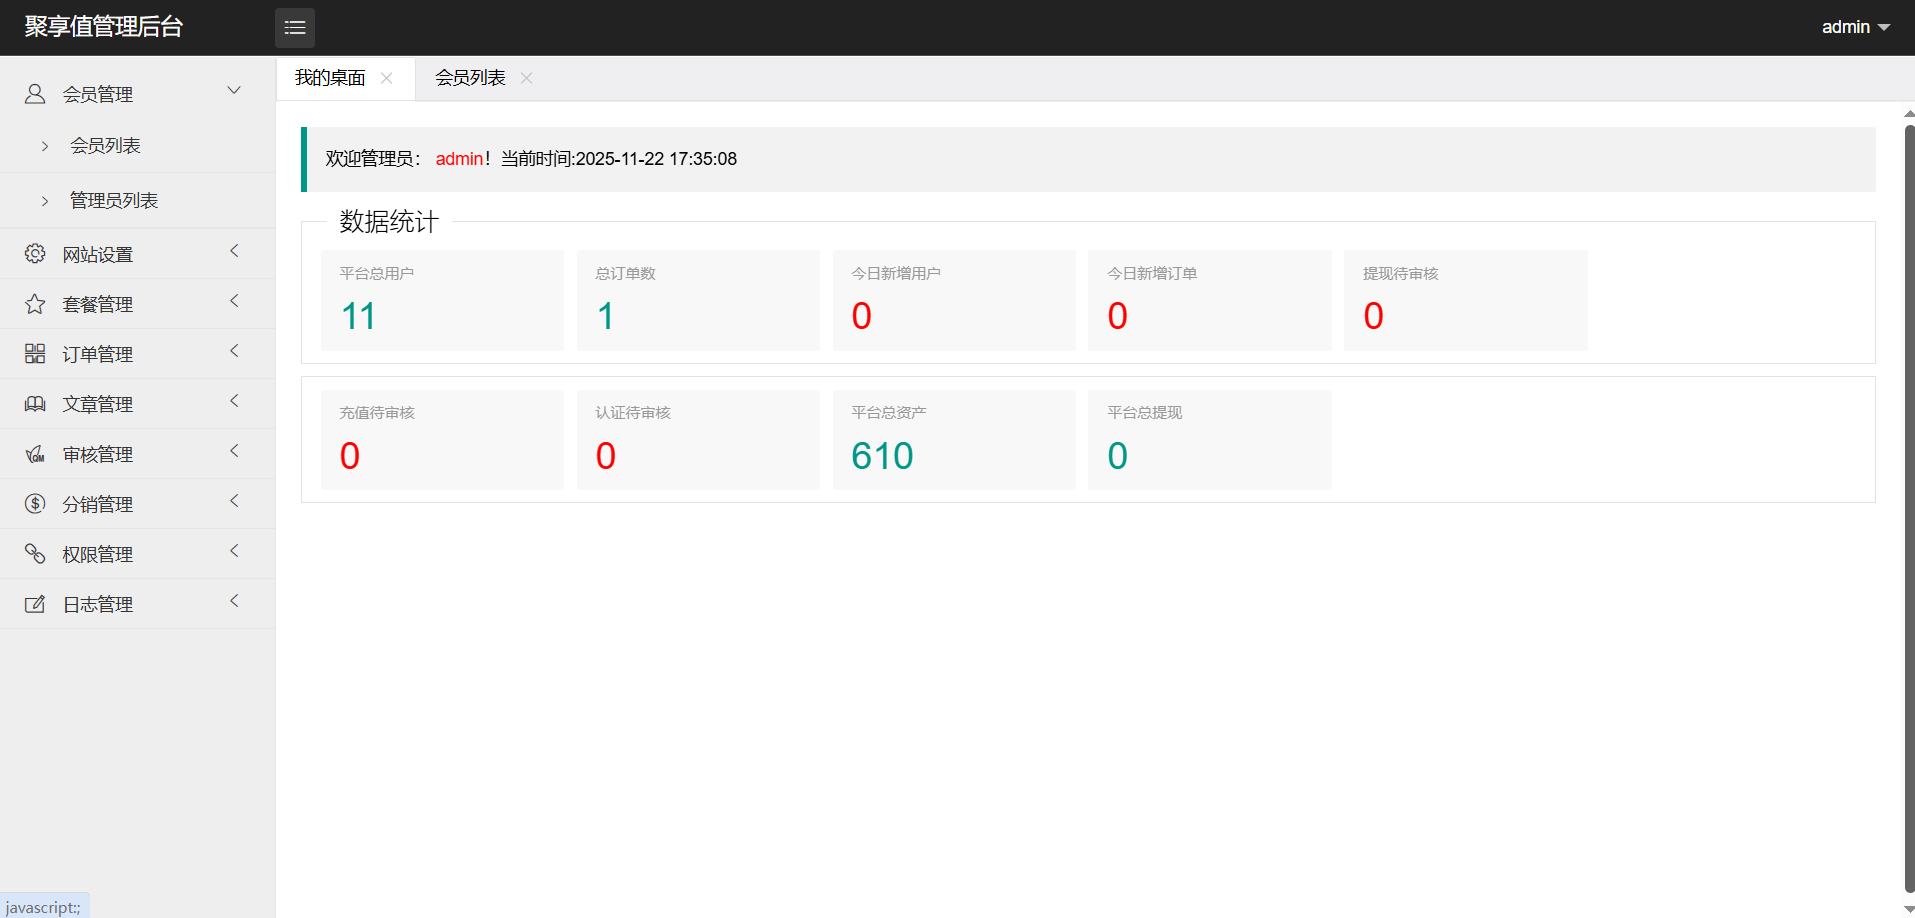Expand the 日志管理 menu arrow

click(x=234, y=601)
